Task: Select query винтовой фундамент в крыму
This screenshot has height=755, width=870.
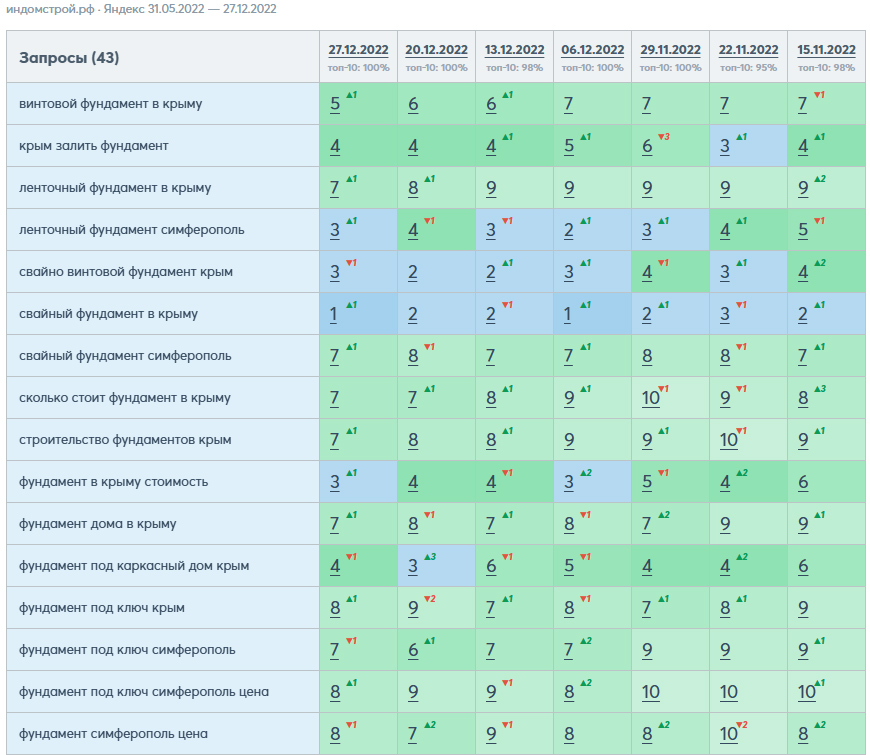Action: click(x=110, y=104)
